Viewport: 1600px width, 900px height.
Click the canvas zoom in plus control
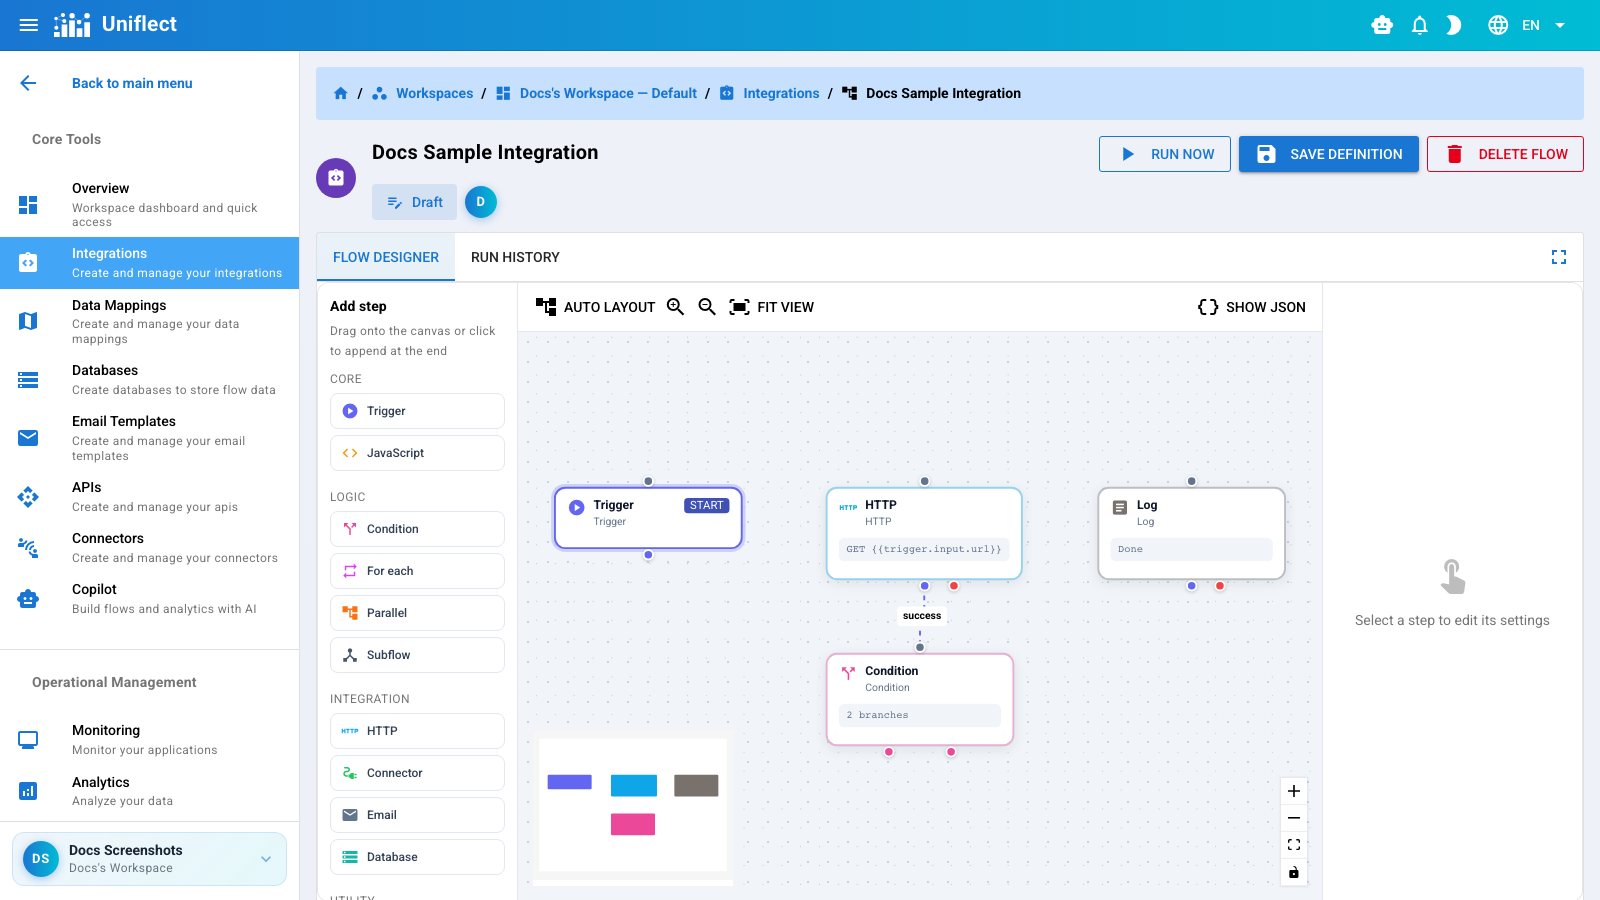click(x=1294, y=791)
